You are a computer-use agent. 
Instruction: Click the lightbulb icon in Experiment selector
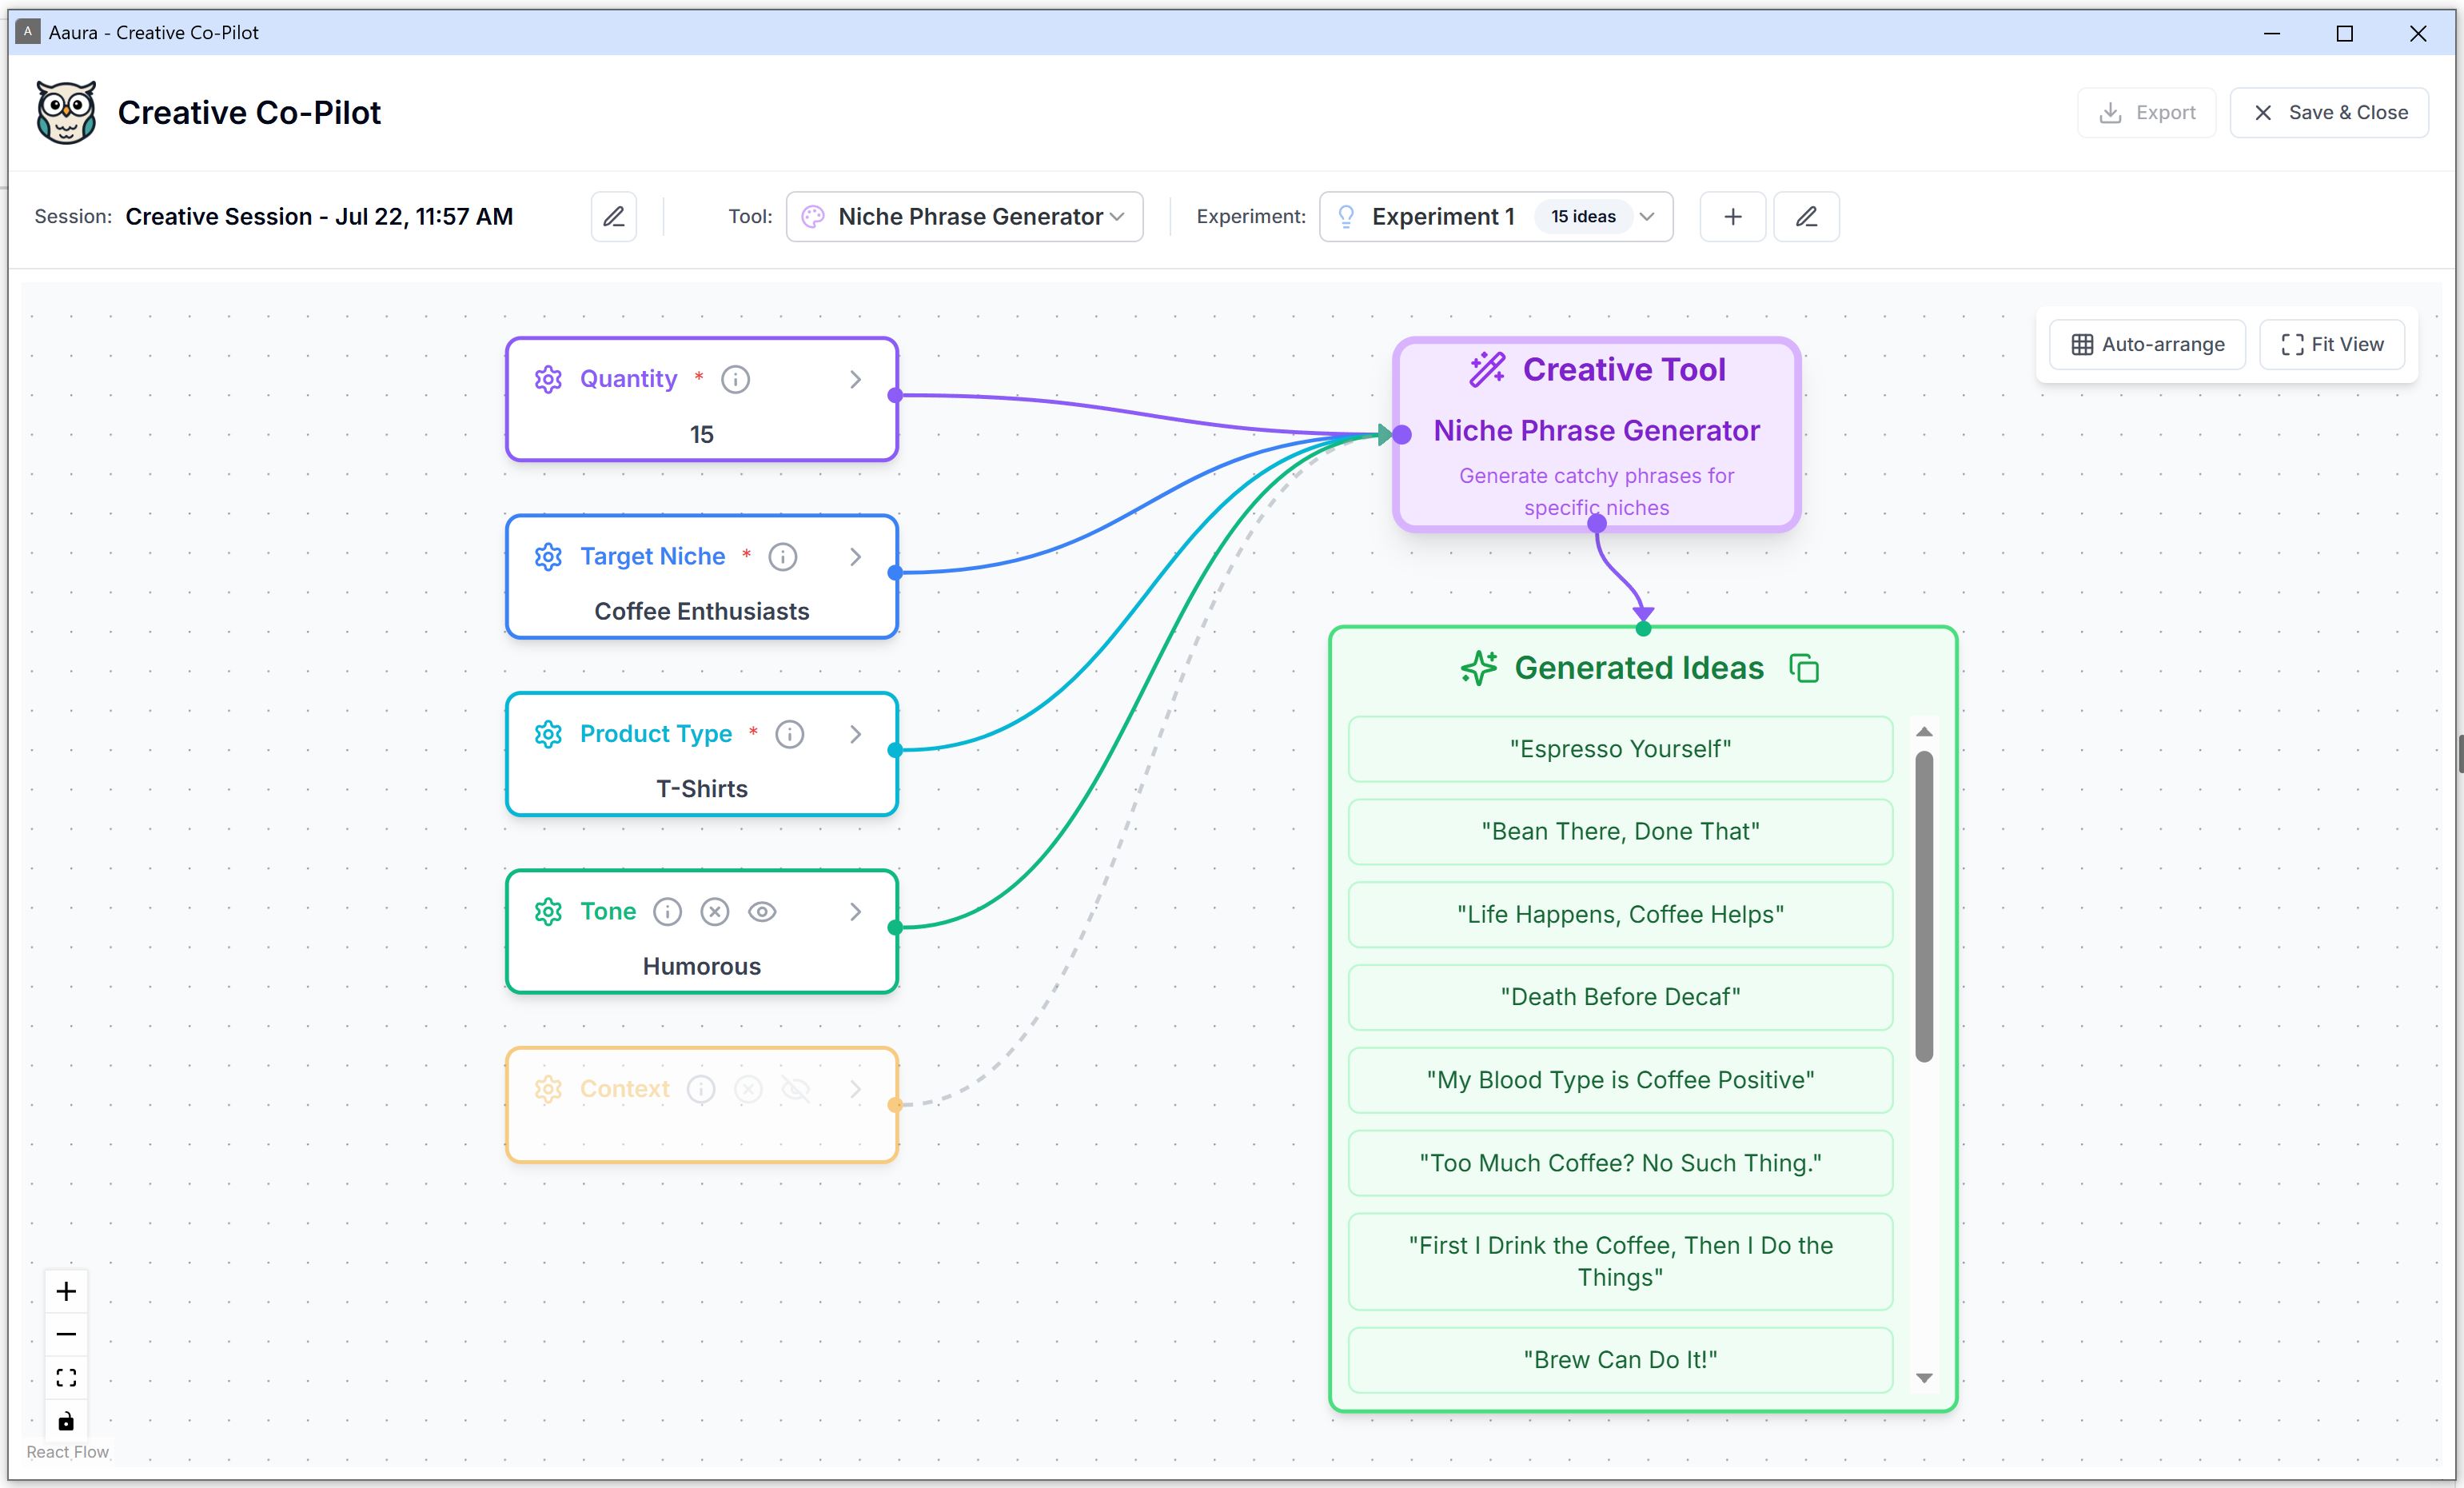[x=1346, y=217]
